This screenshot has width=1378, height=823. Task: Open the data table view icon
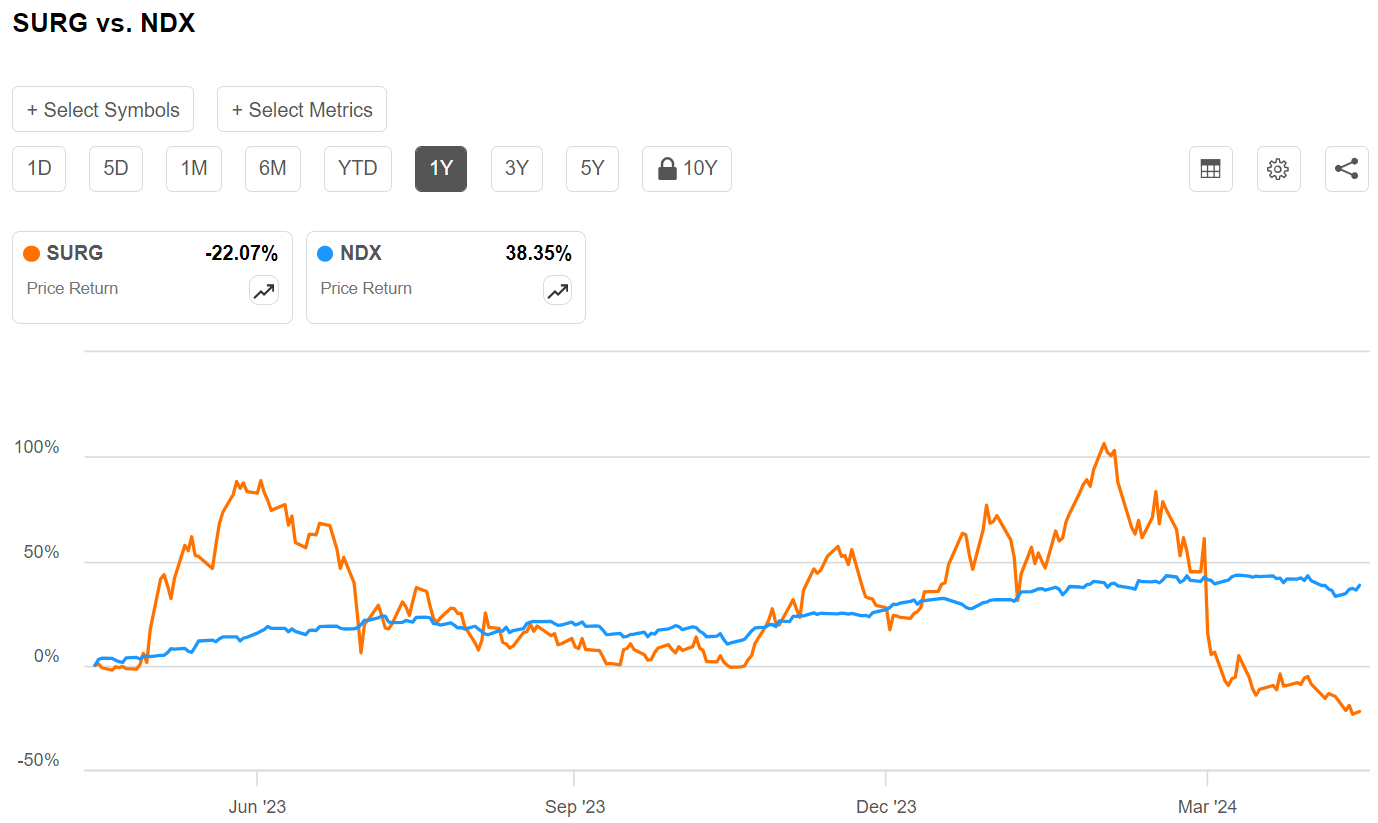pyautogui.click(x=1210, y=169)
